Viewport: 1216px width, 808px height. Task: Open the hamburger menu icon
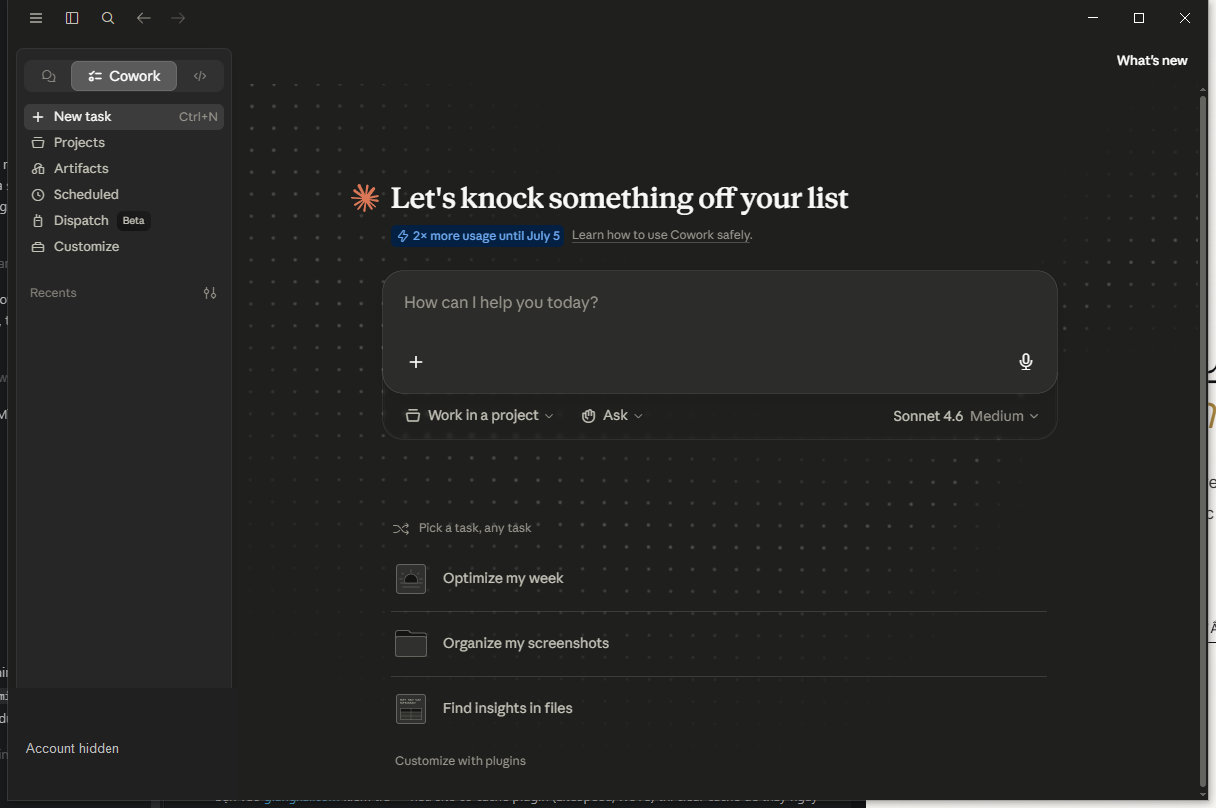[x=36, y=18]
